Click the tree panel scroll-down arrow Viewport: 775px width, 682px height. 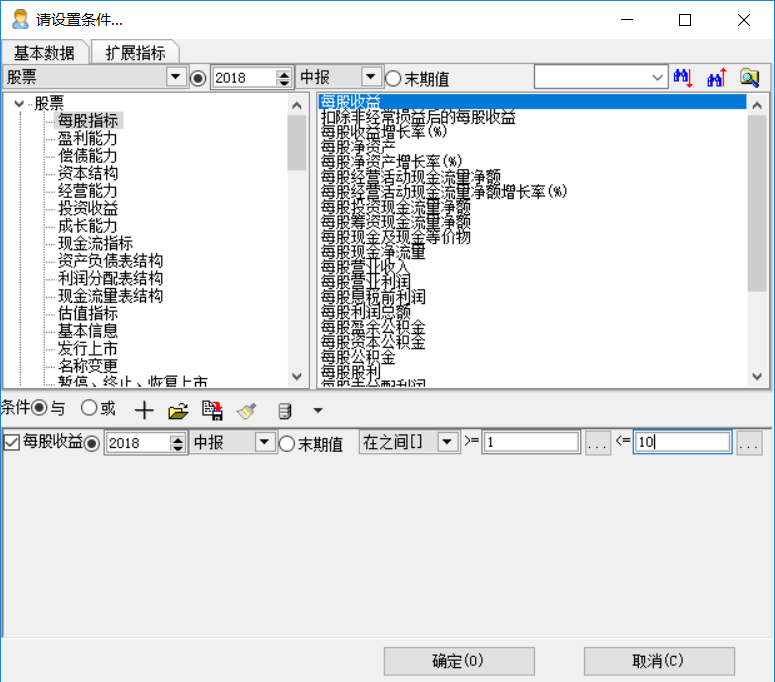coord(297,377)
